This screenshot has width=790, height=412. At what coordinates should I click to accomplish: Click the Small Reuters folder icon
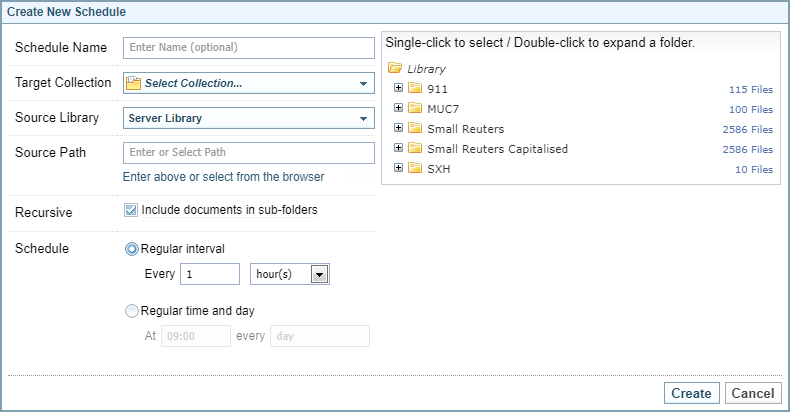click(415, 129)
